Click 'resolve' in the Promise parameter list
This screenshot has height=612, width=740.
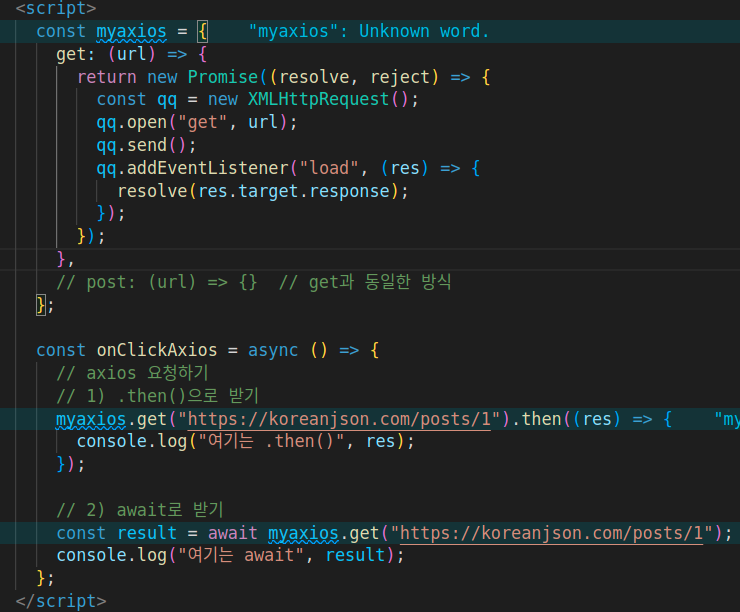point(314,77)
